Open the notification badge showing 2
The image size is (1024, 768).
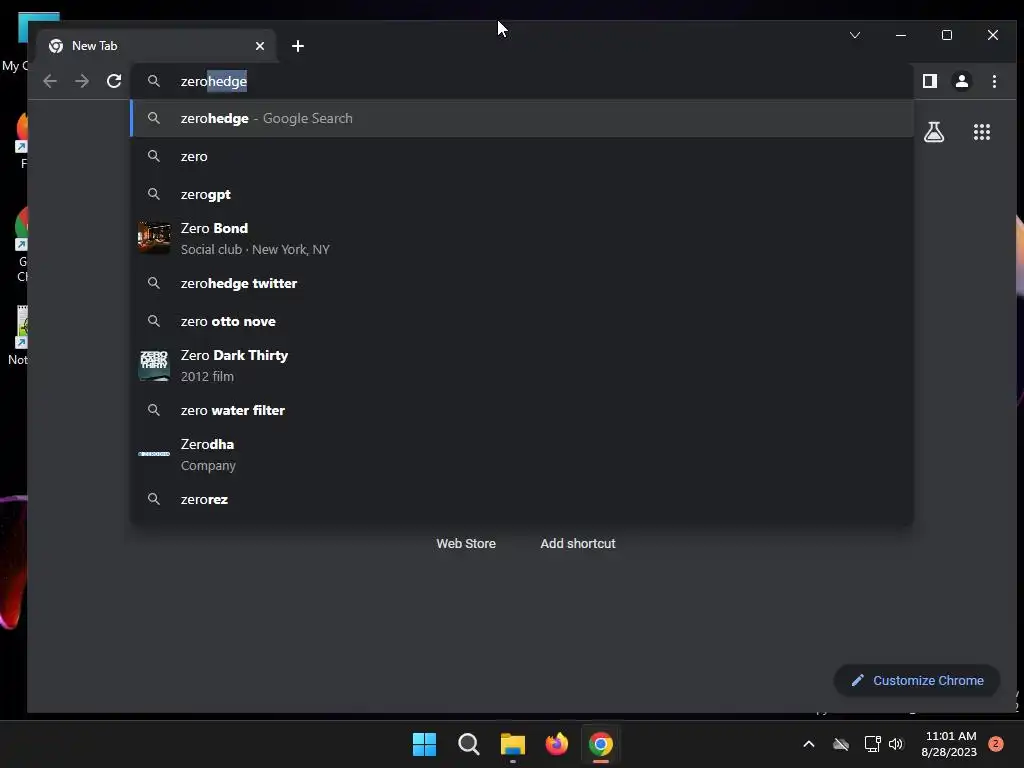click(x=995, y=744)
